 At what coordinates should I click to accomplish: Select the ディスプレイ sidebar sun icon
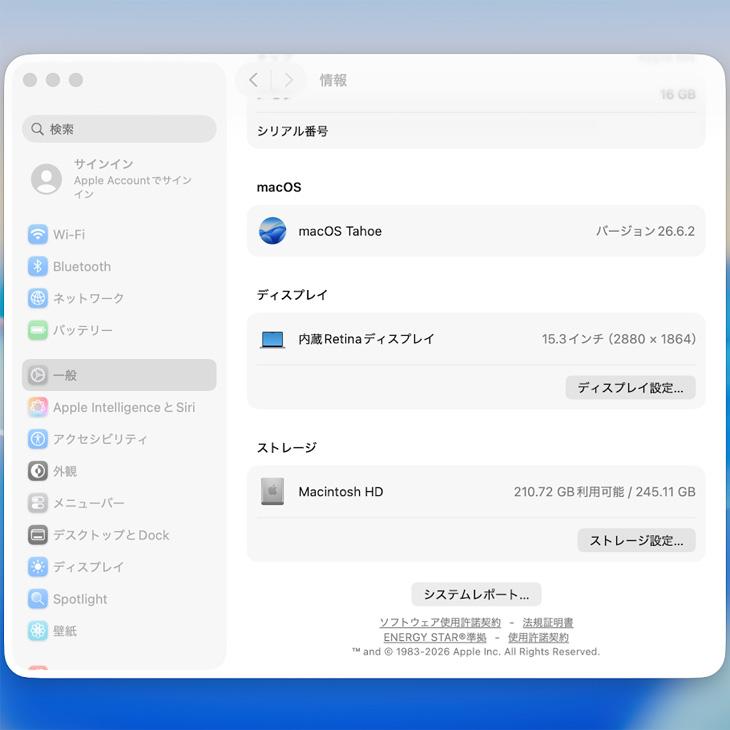tap(38, 567)
